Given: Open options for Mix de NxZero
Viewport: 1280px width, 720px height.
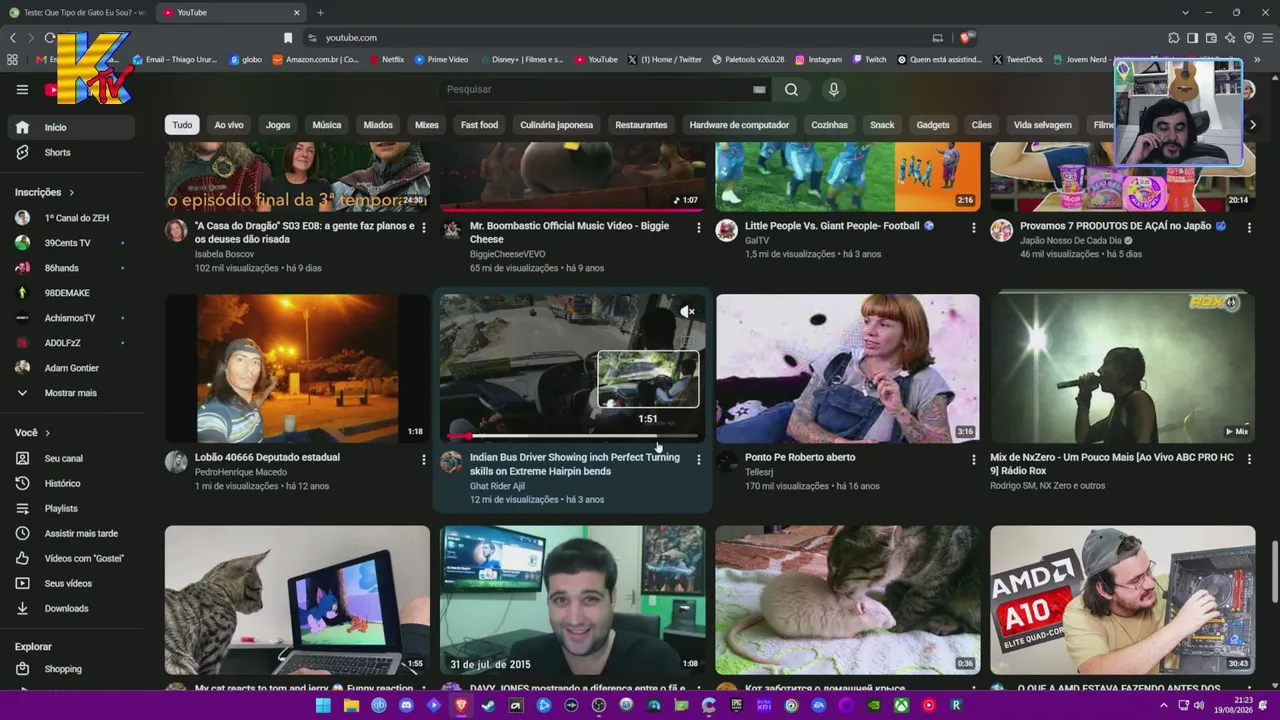Looking at the screenshot, I should [x=1248, y=459].
